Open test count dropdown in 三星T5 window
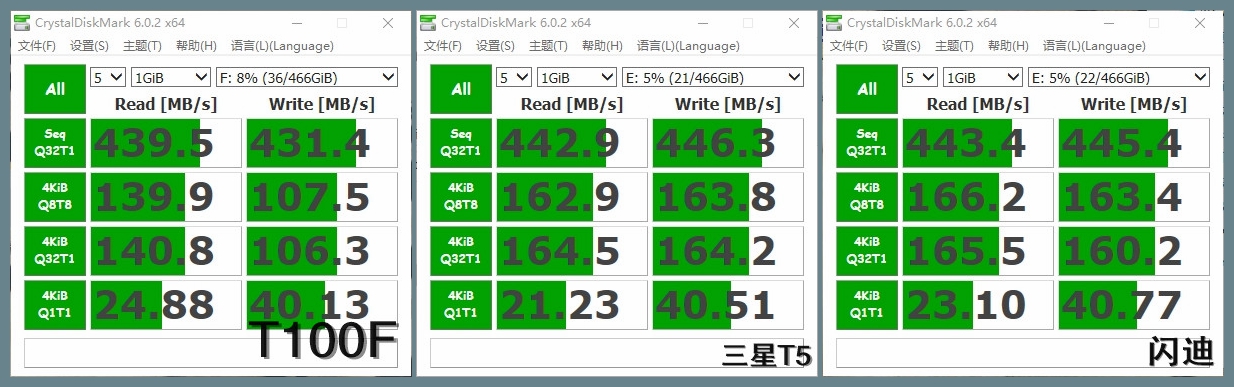This screenshot has height=387, width=1234. pyautogui.click(x=514, y=77)
